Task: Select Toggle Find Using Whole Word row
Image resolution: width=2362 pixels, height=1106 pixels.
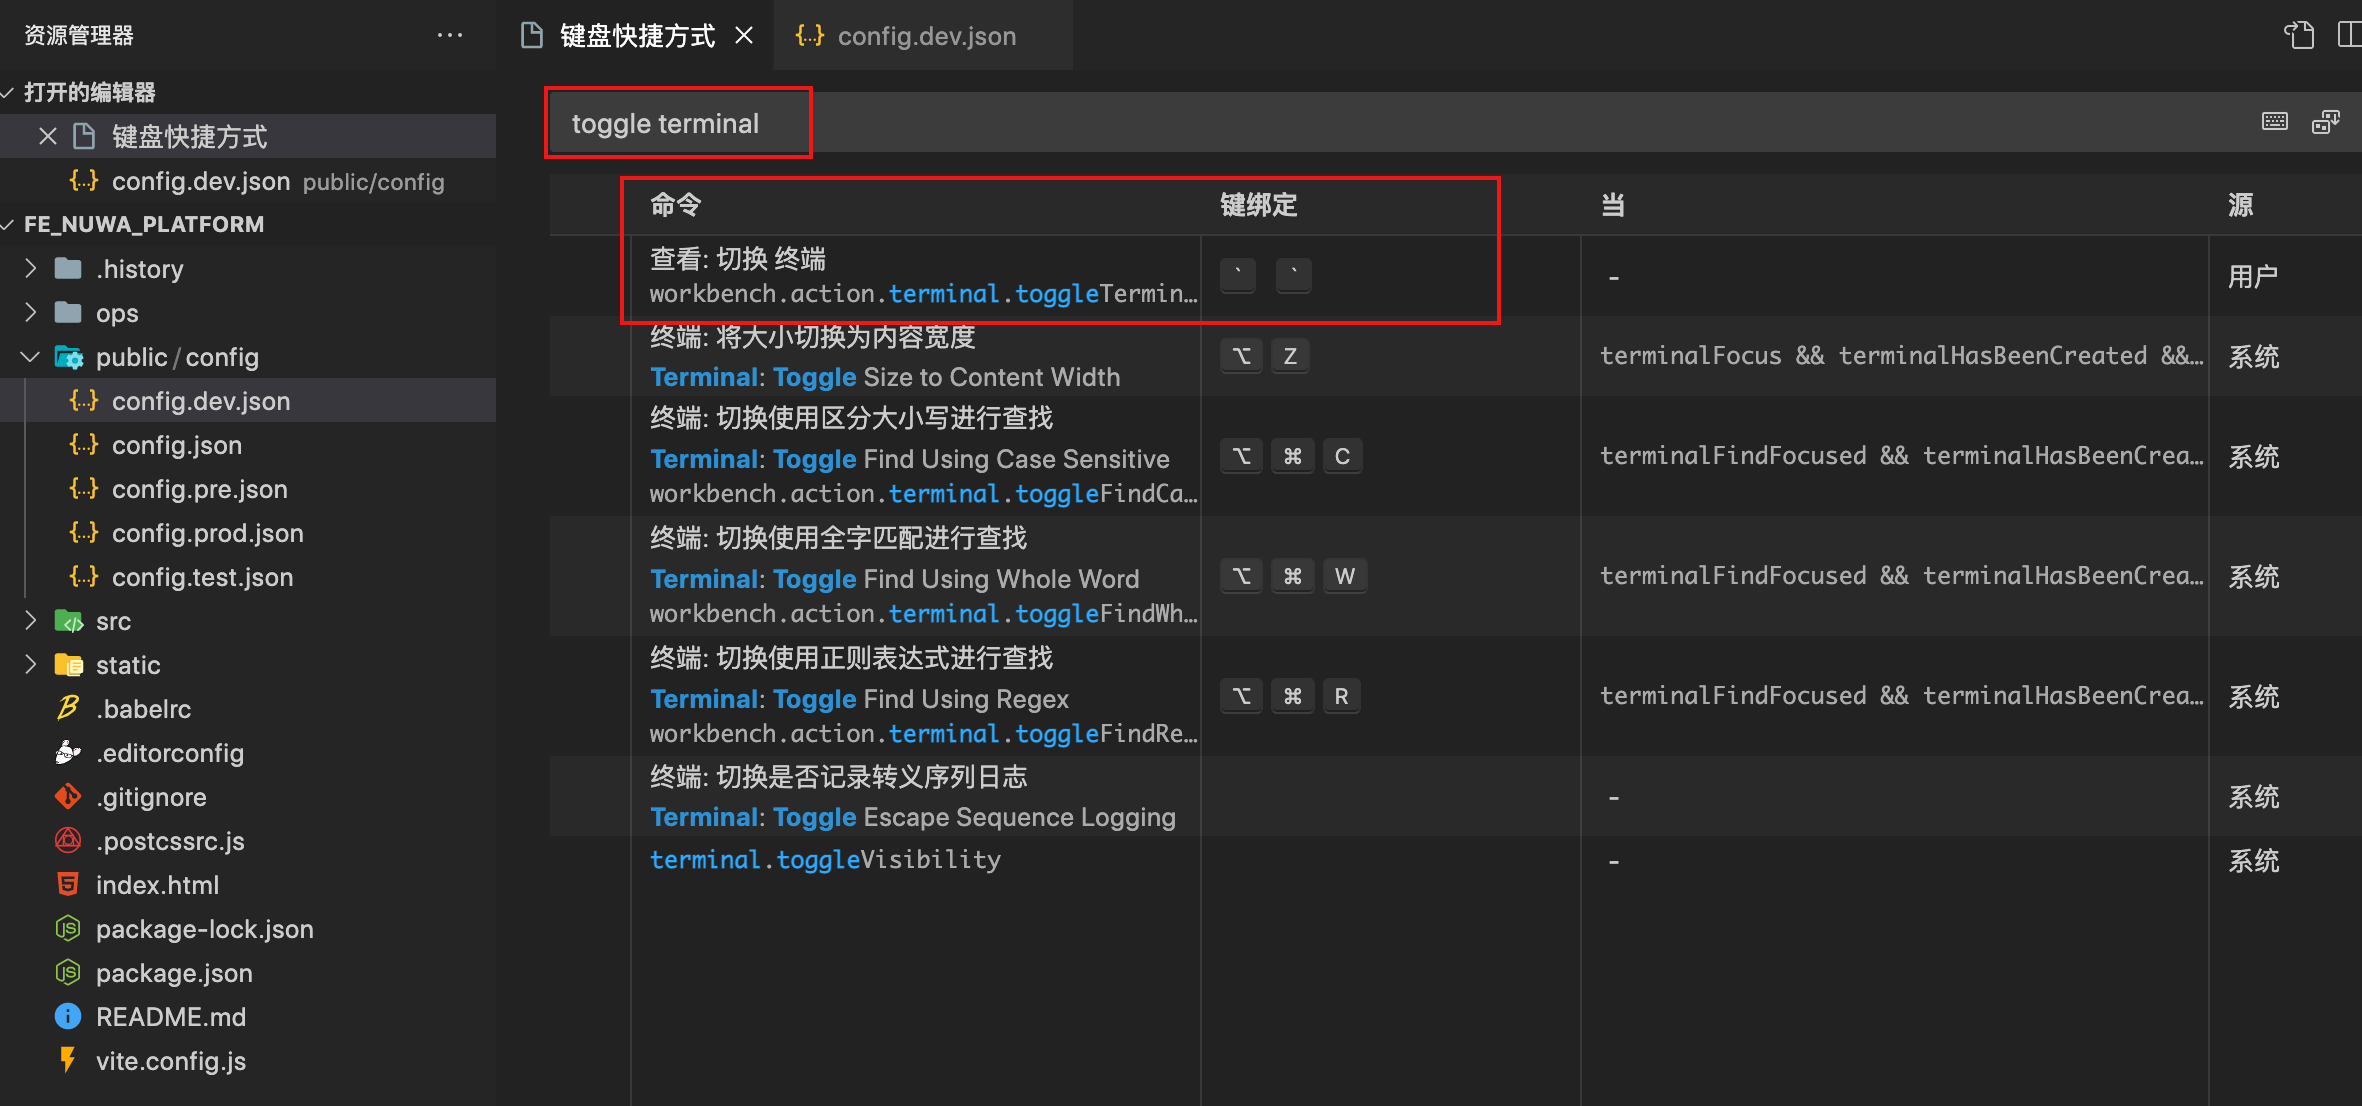Action: (1456, 576)
